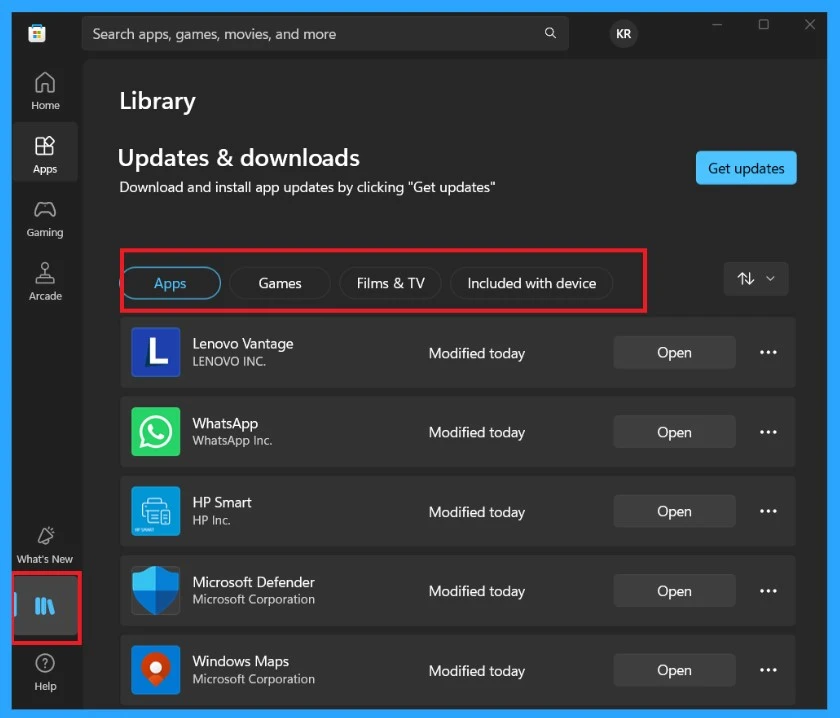Click the Windows Maps app icon

pos(156,670)
